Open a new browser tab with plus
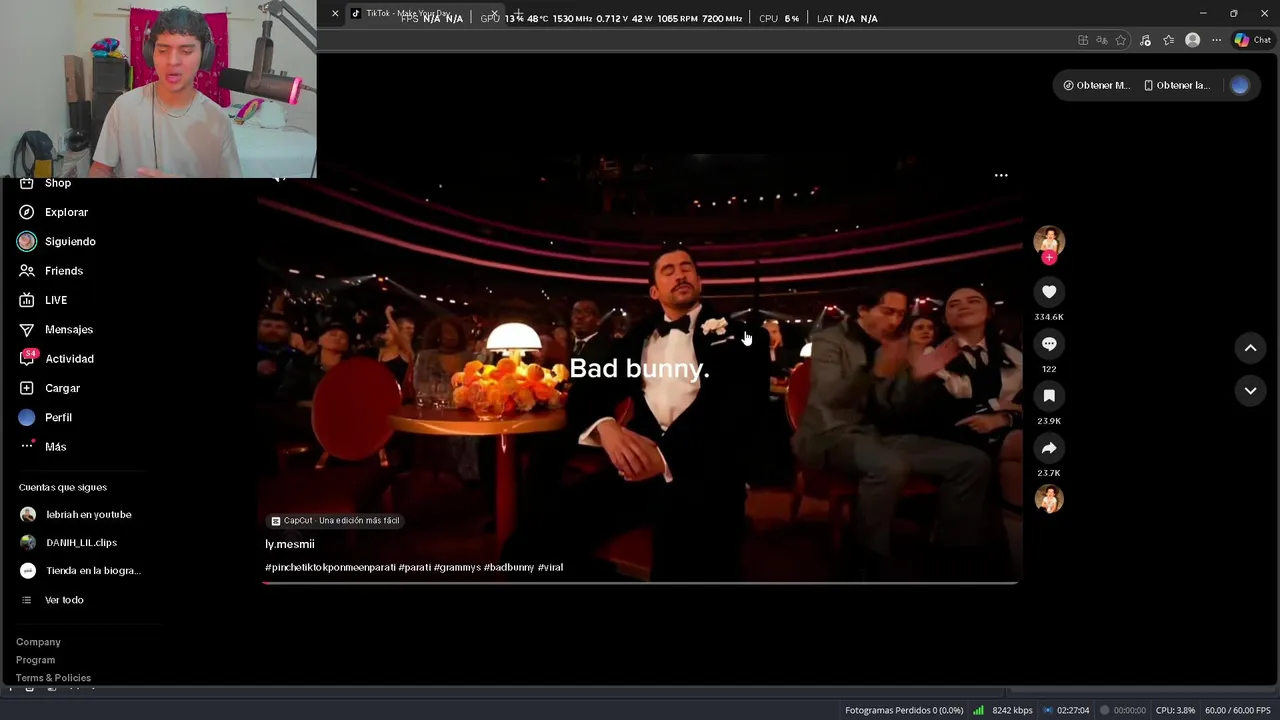Viewport: 1280px width, 720px height. [x=518, y=14]
